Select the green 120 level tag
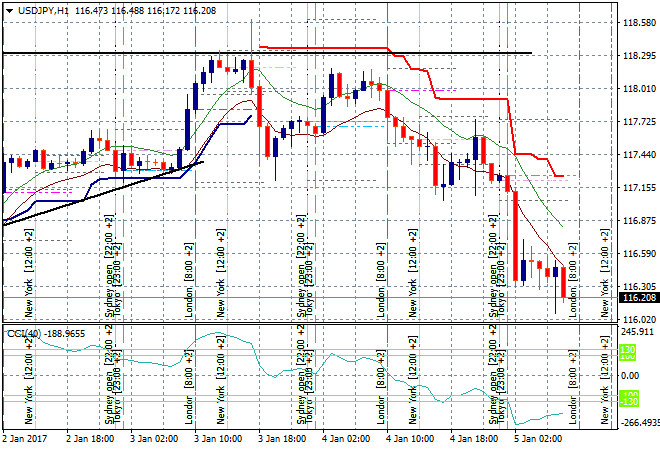This screenshot has height=450, width=660. click(x=628, y=351)
